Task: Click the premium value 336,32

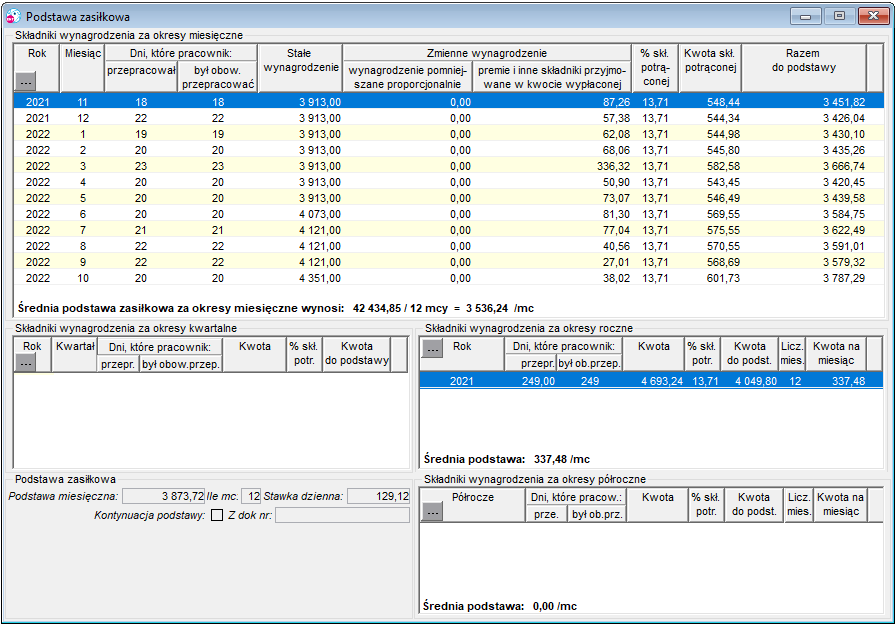Action: (614, 166)
